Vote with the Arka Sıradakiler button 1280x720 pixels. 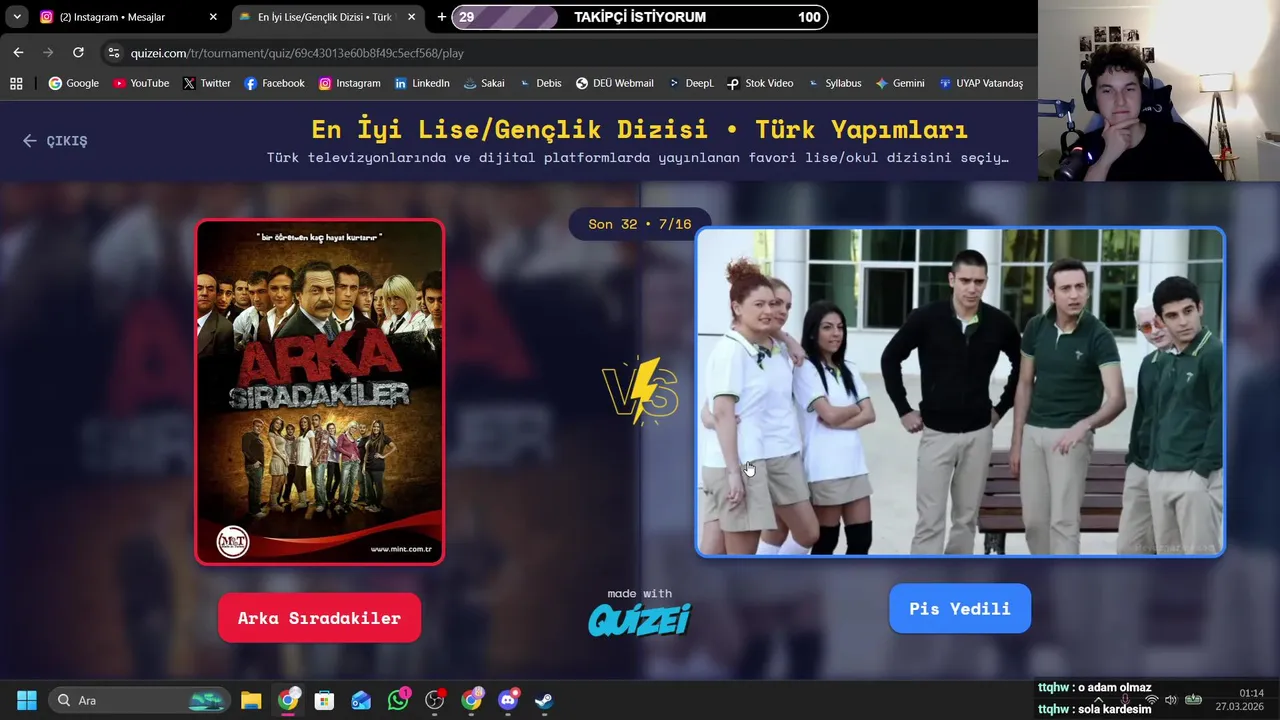319,618
